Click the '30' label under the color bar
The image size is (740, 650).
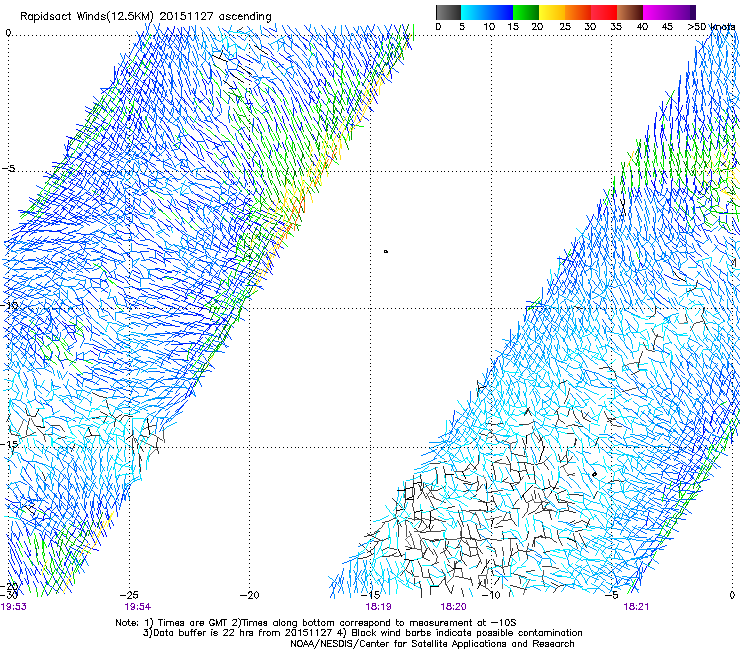590,26
